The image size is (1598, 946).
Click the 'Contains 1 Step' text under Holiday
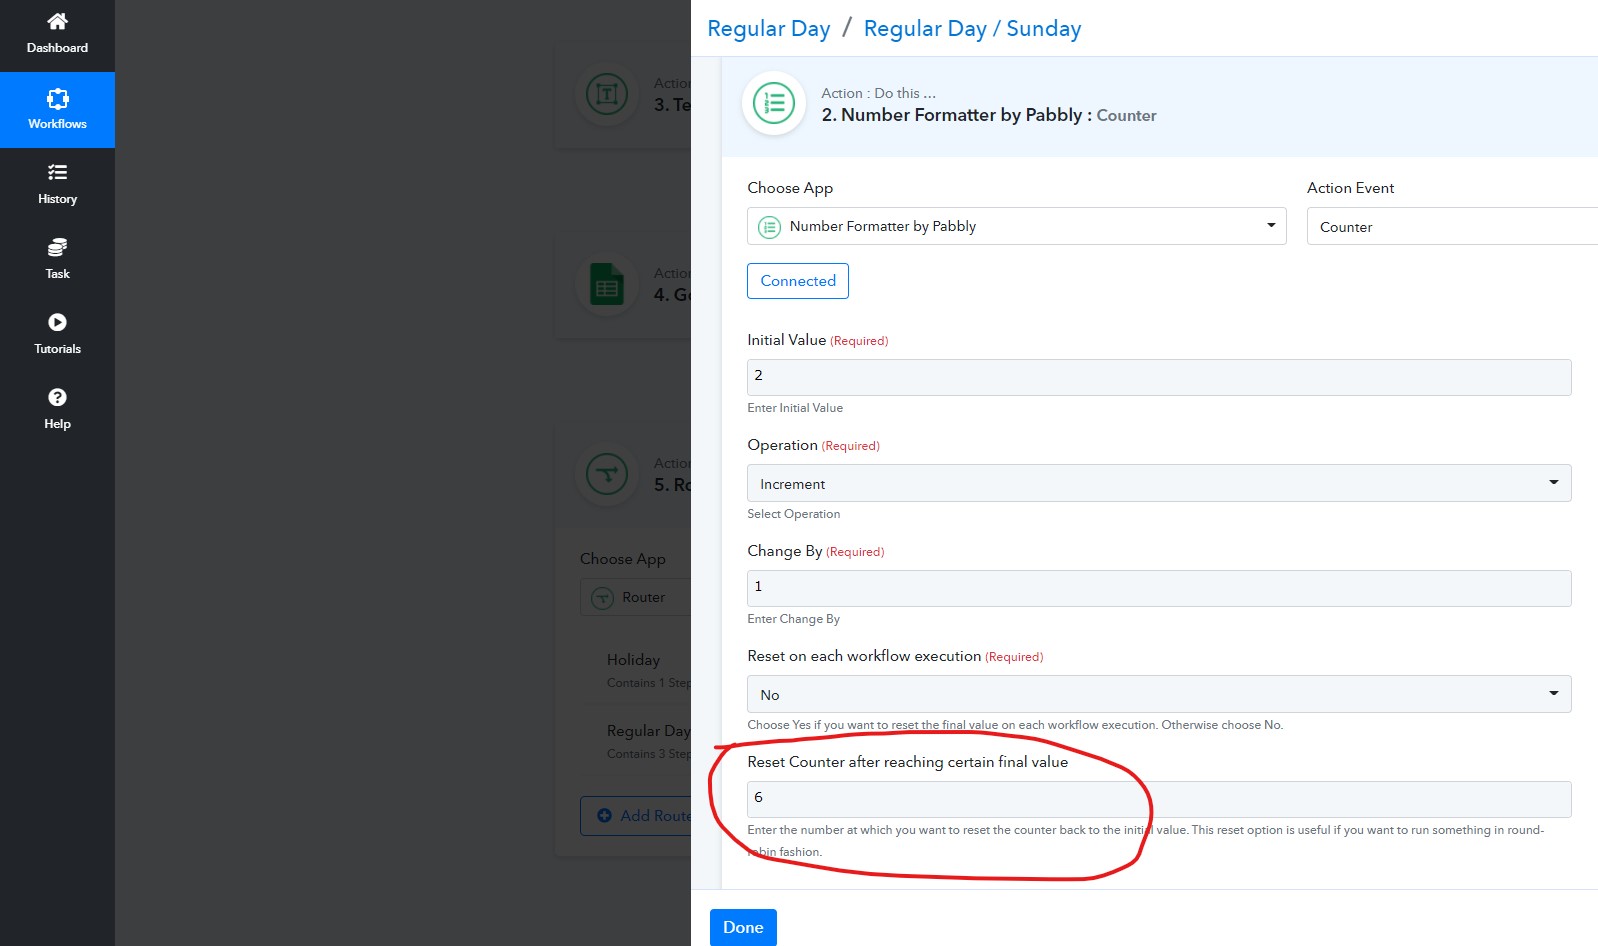(649, 683)
